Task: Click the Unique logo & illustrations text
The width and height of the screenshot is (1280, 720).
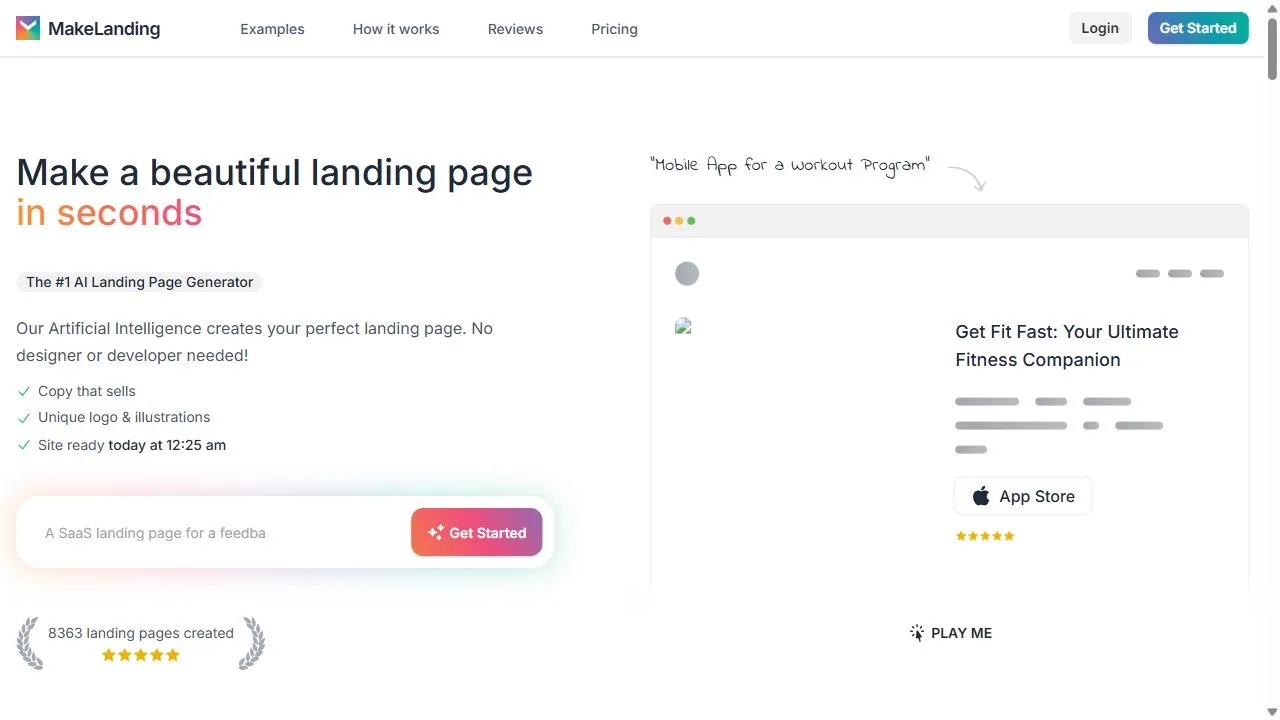Action: (124, 417)
